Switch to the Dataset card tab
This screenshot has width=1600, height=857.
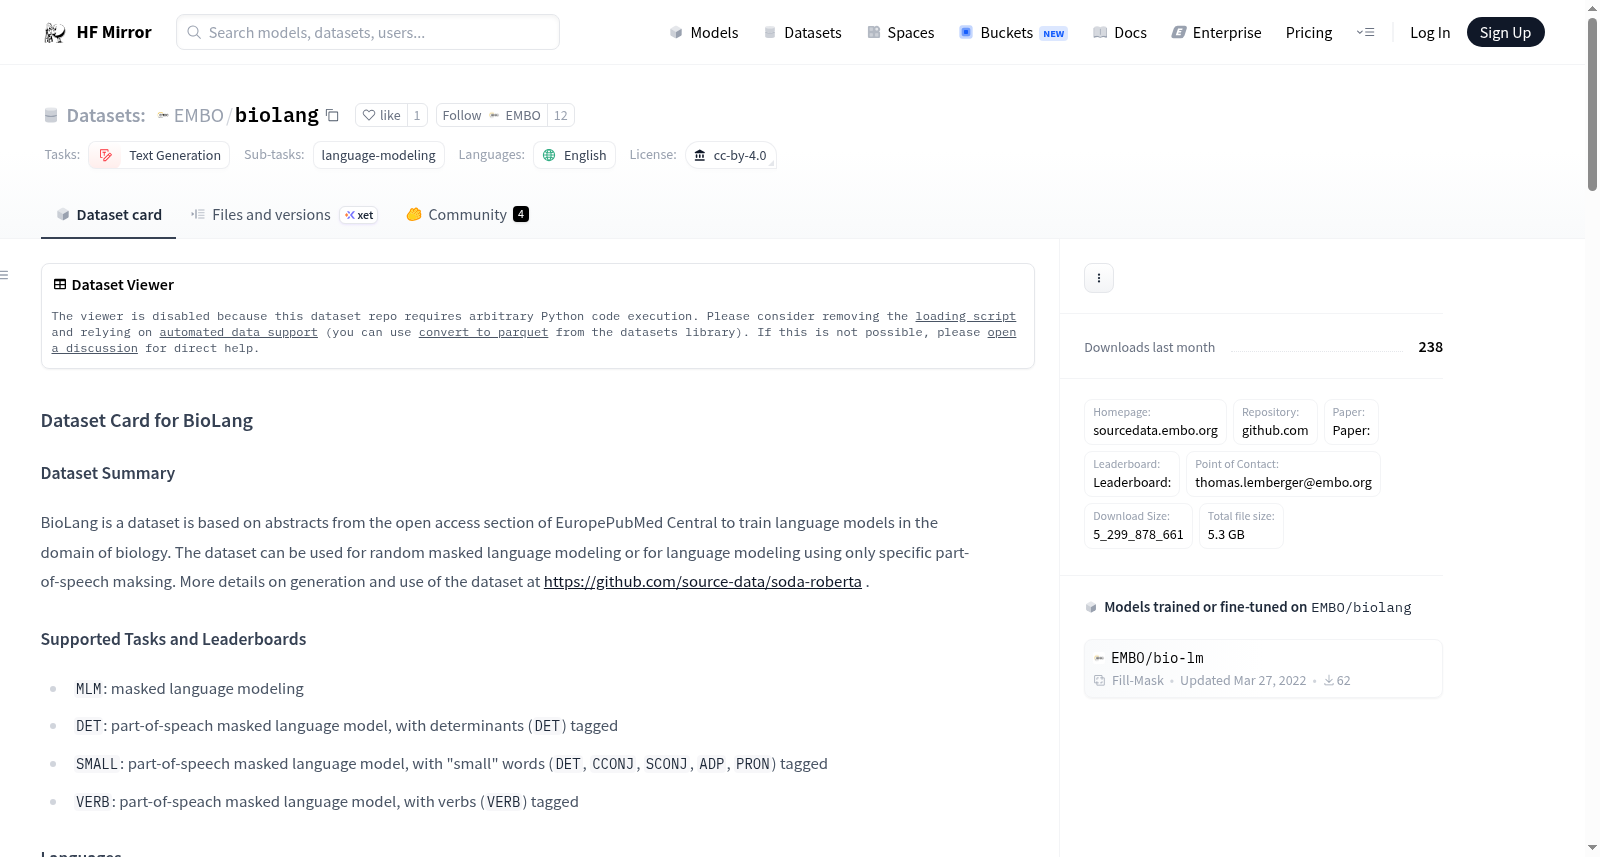109,215
